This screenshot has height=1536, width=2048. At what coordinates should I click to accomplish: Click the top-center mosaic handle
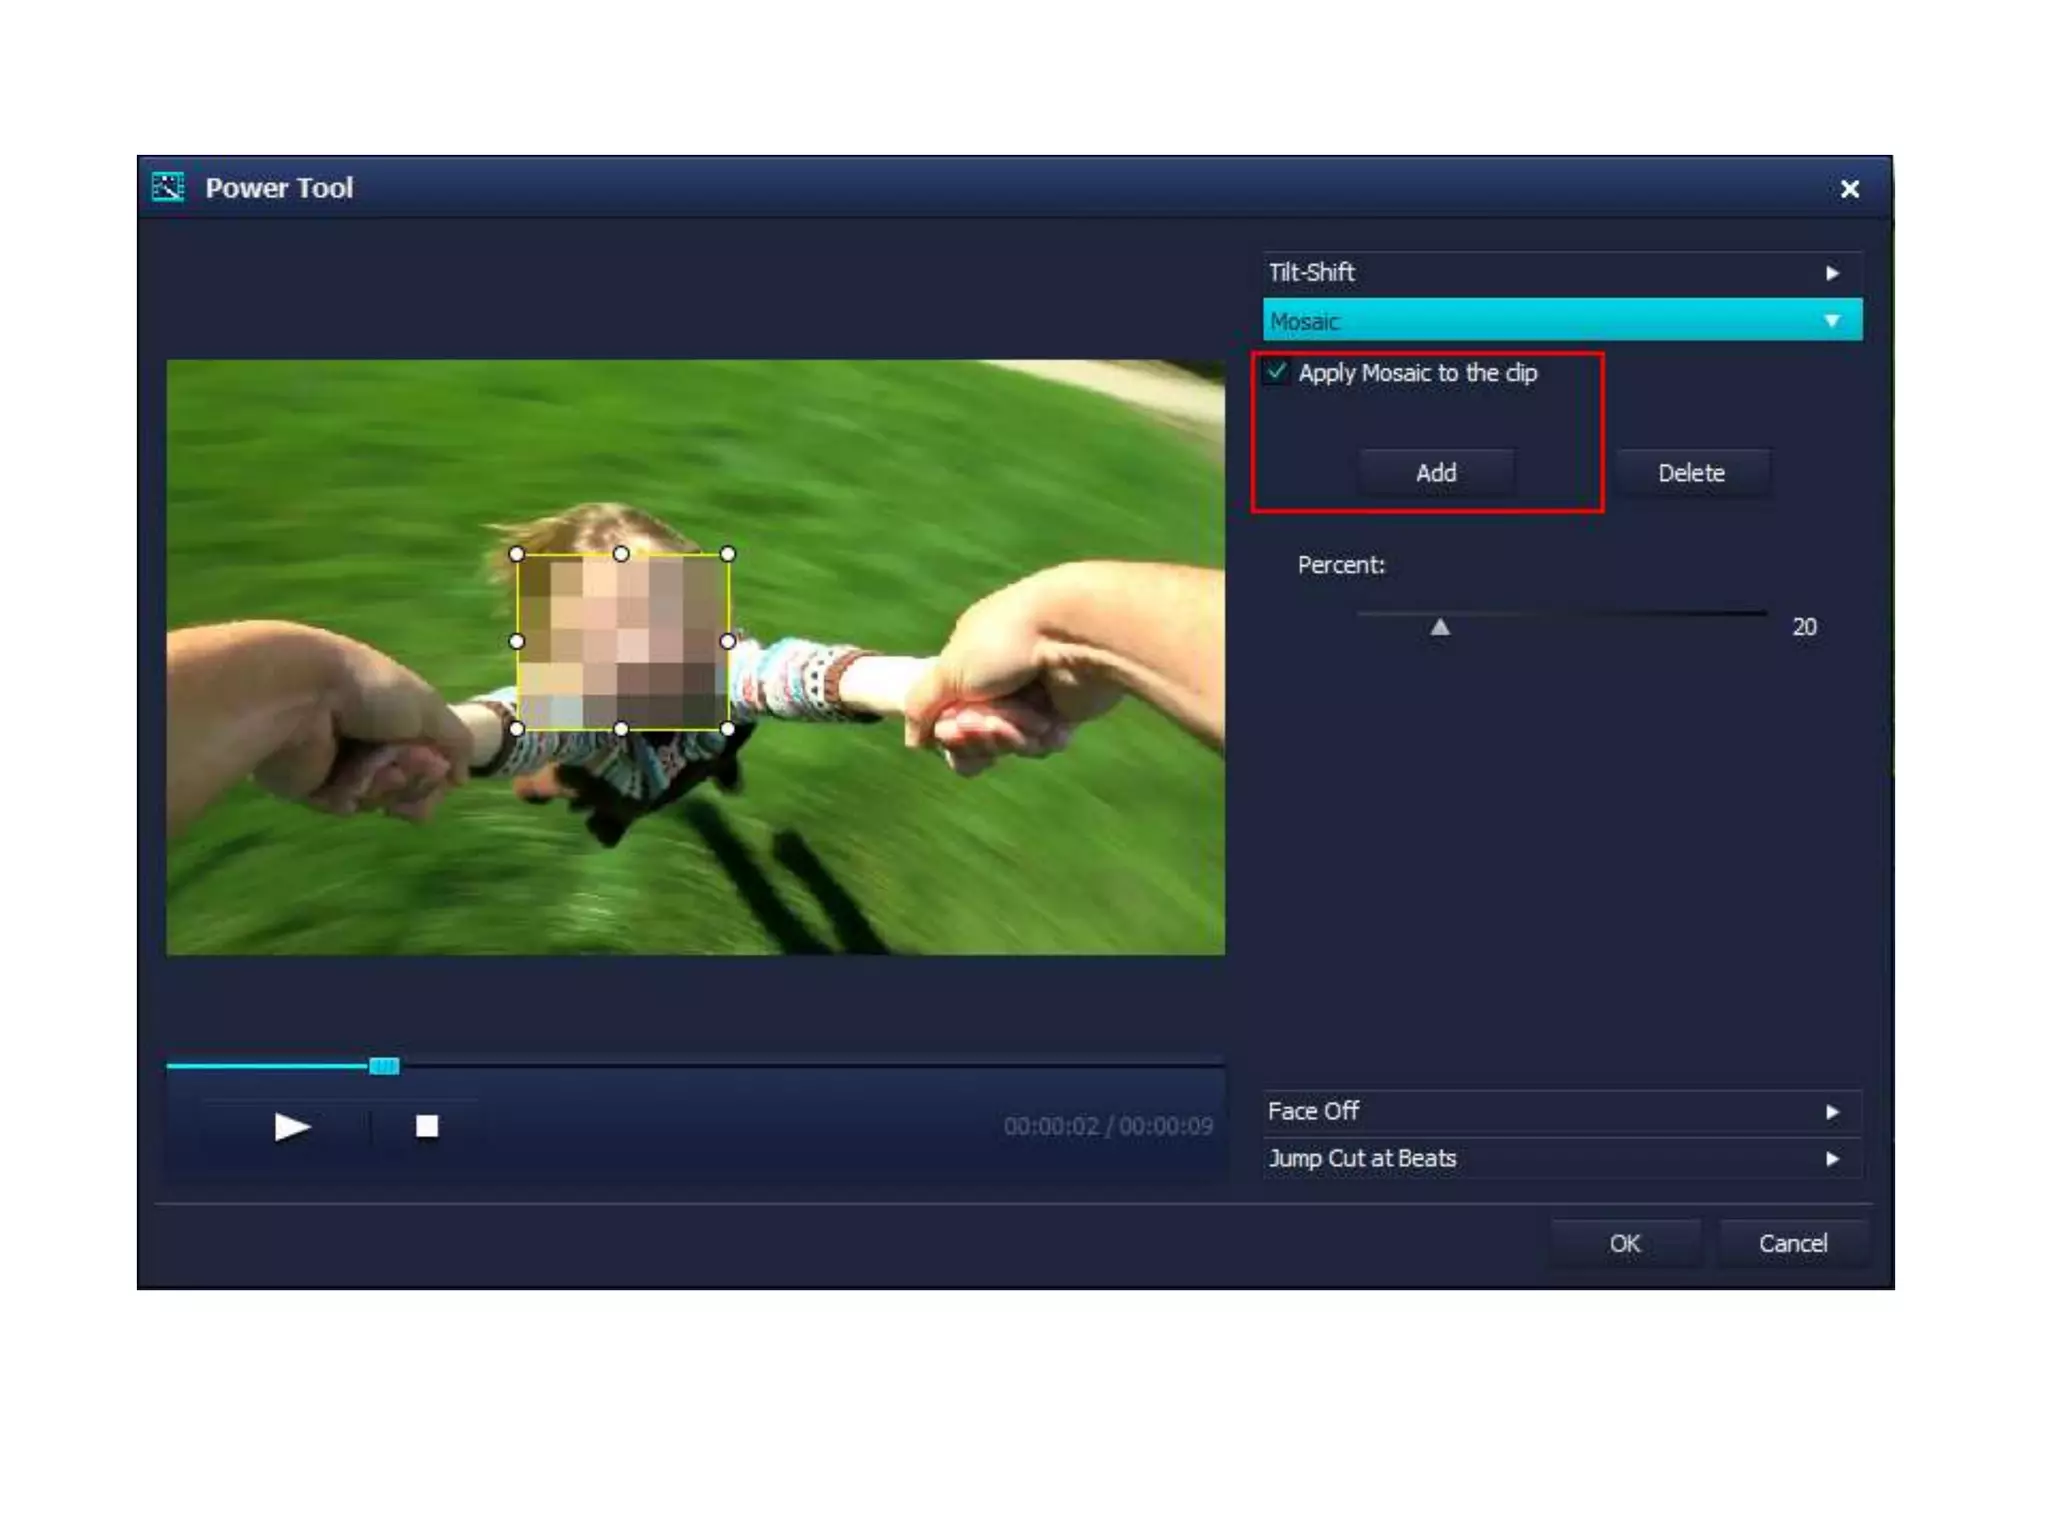[x=621, y=554]
